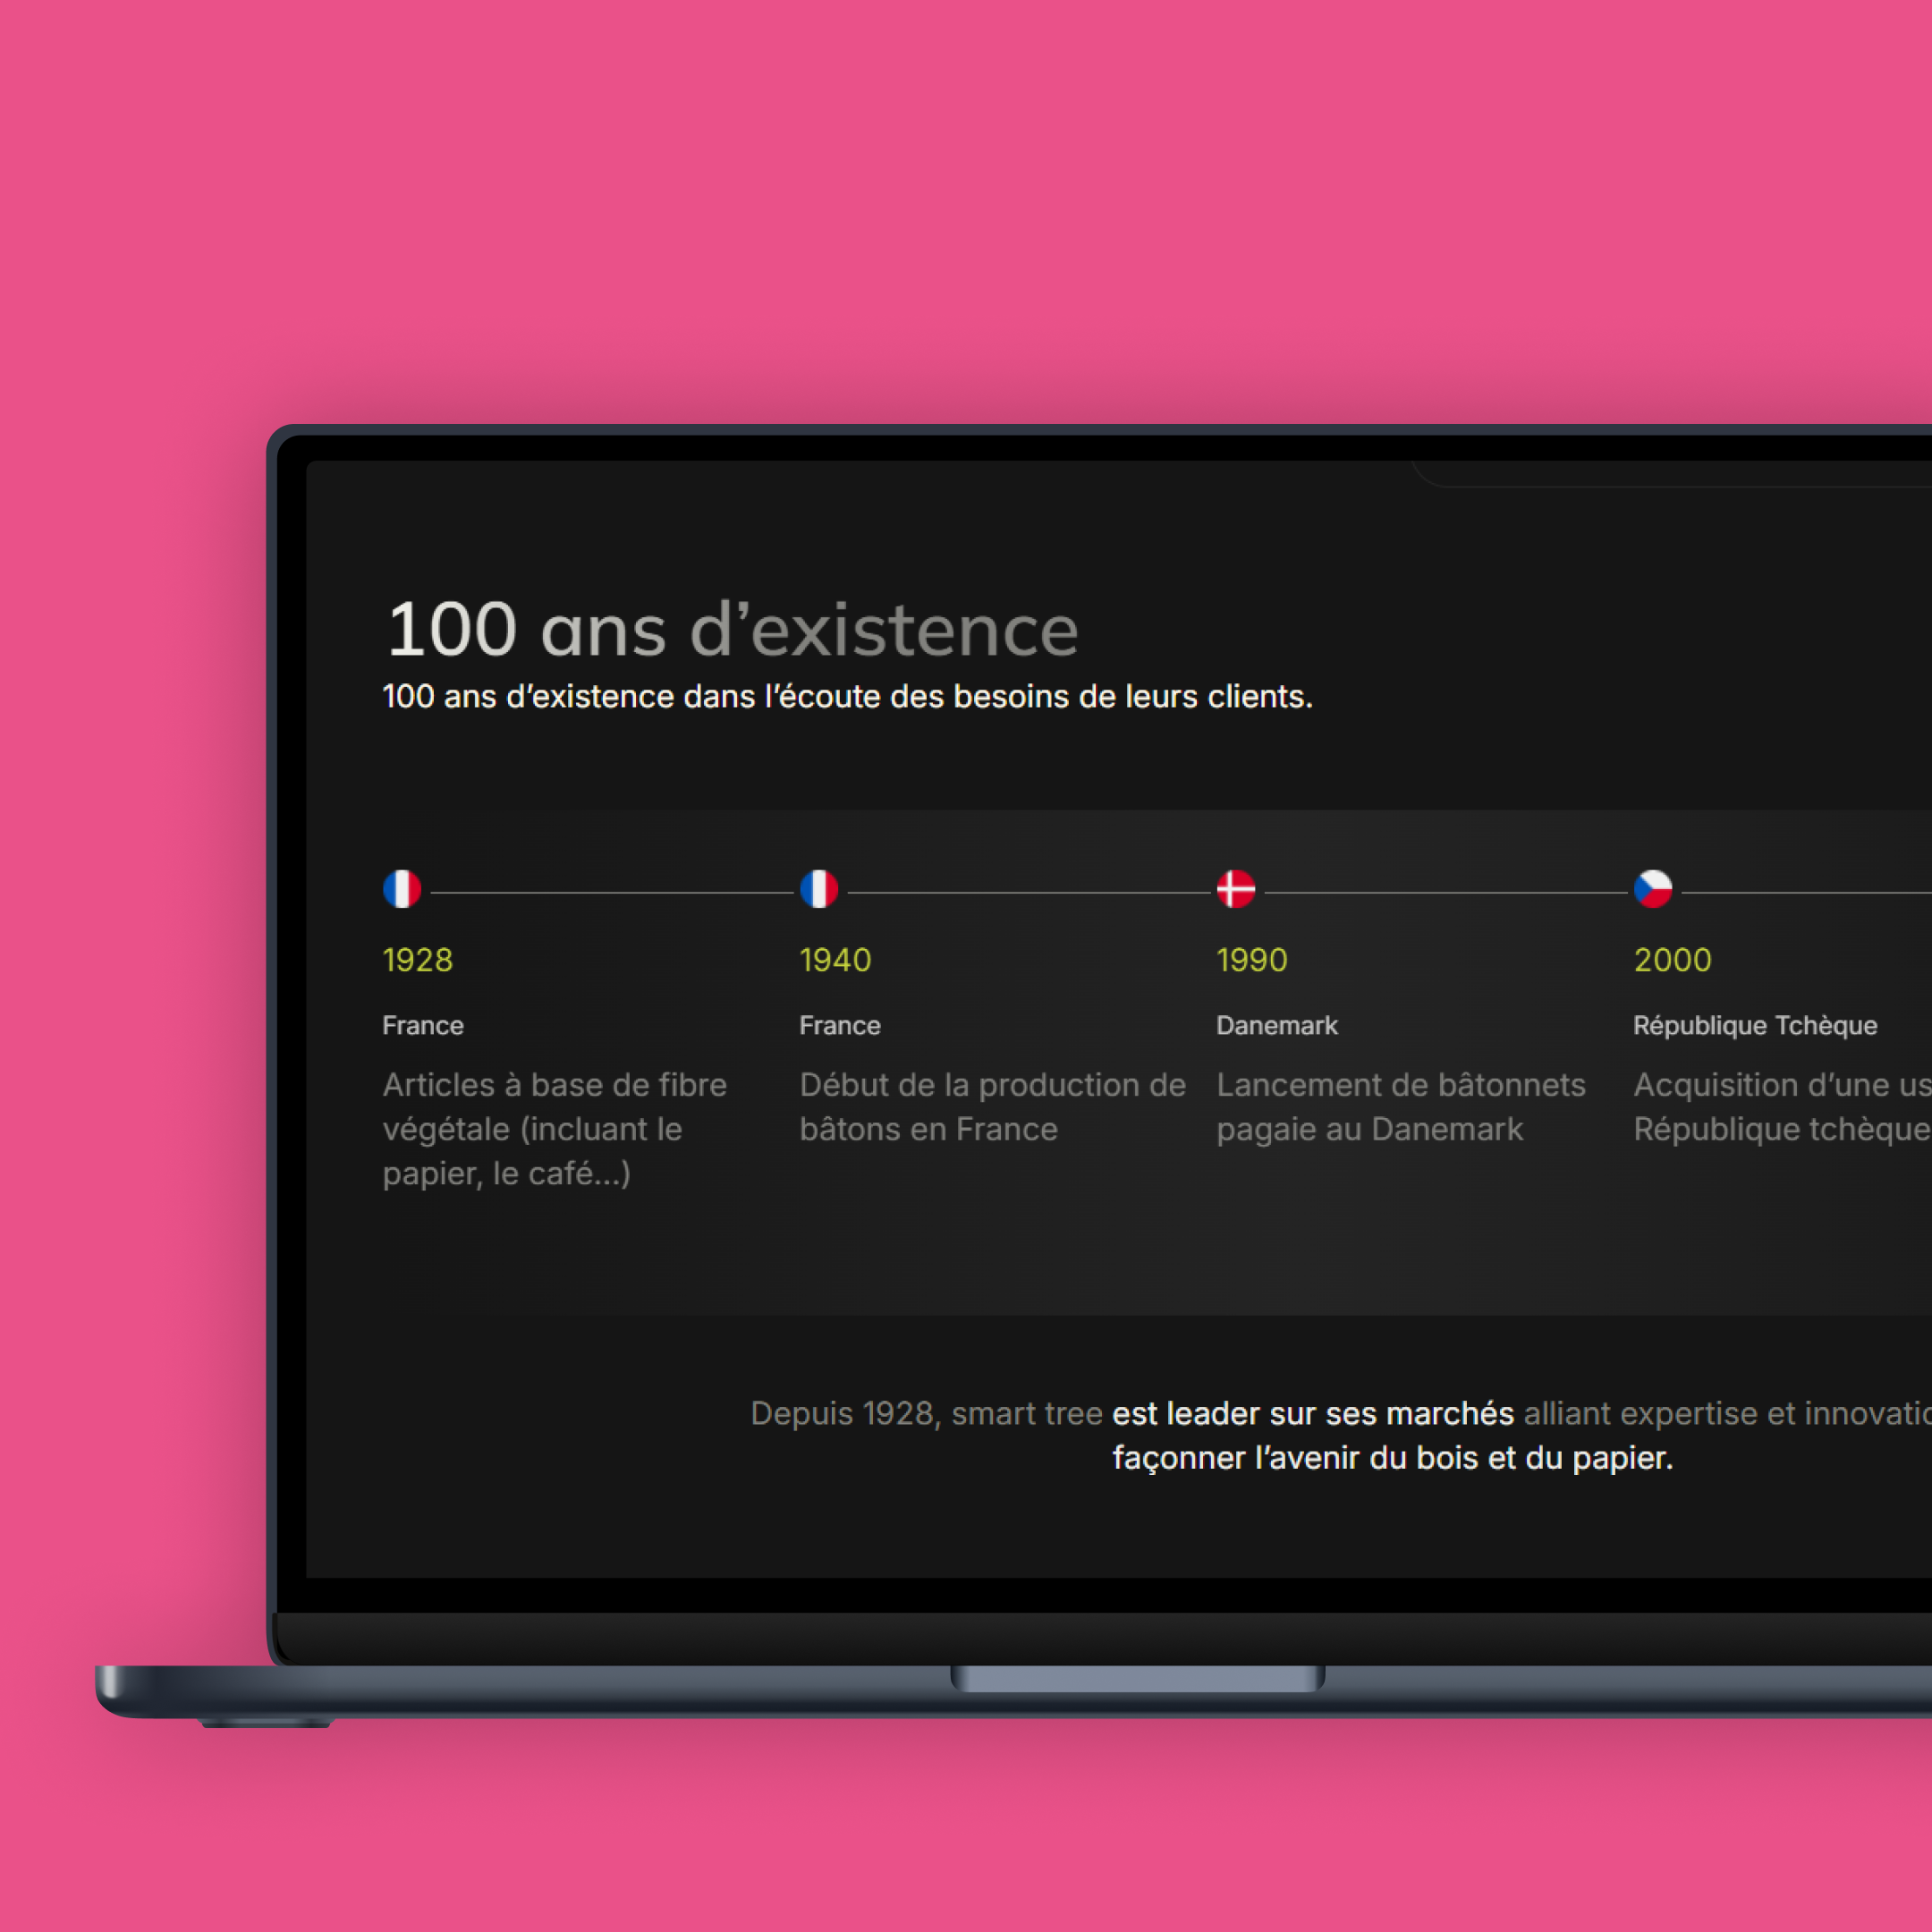This screenshot has width=1932, height=1932.
Task: Click the French flag above 1940
Action: (x=818, y=888)
